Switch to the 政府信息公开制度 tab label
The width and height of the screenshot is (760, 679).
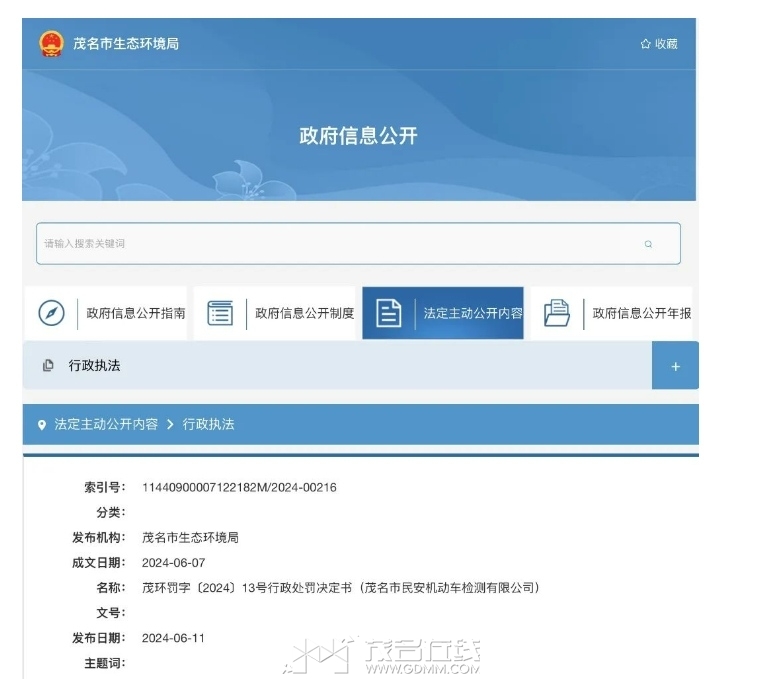click(x=304, y=313)
